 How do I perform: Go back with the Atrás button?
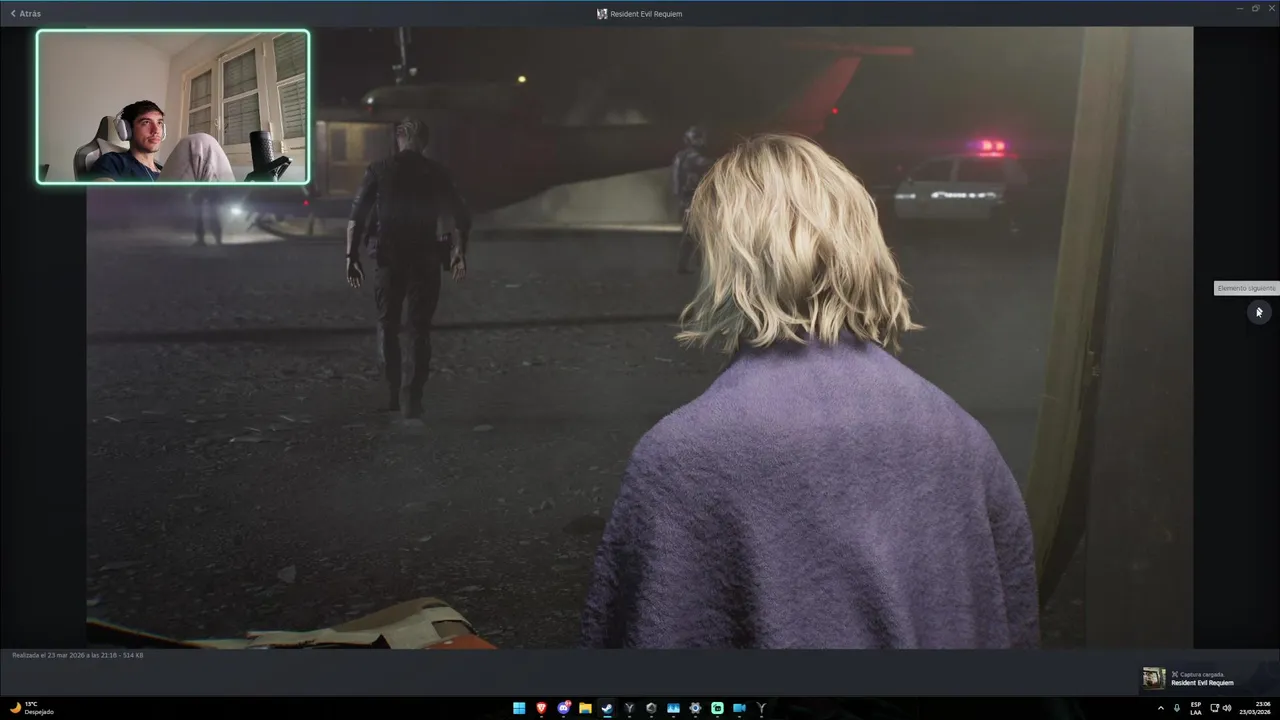pos(25,14)
